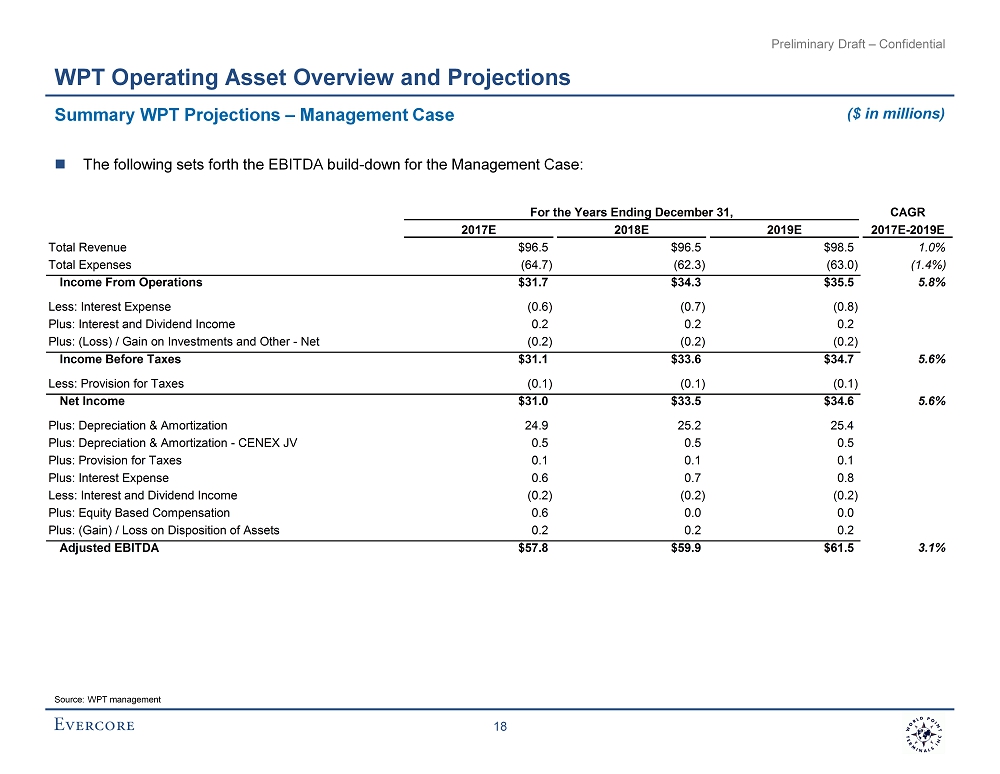Select the 2019E Adjusted EBITDA value $61.5
Screen dimensions: 1000x774
point(839,548)
